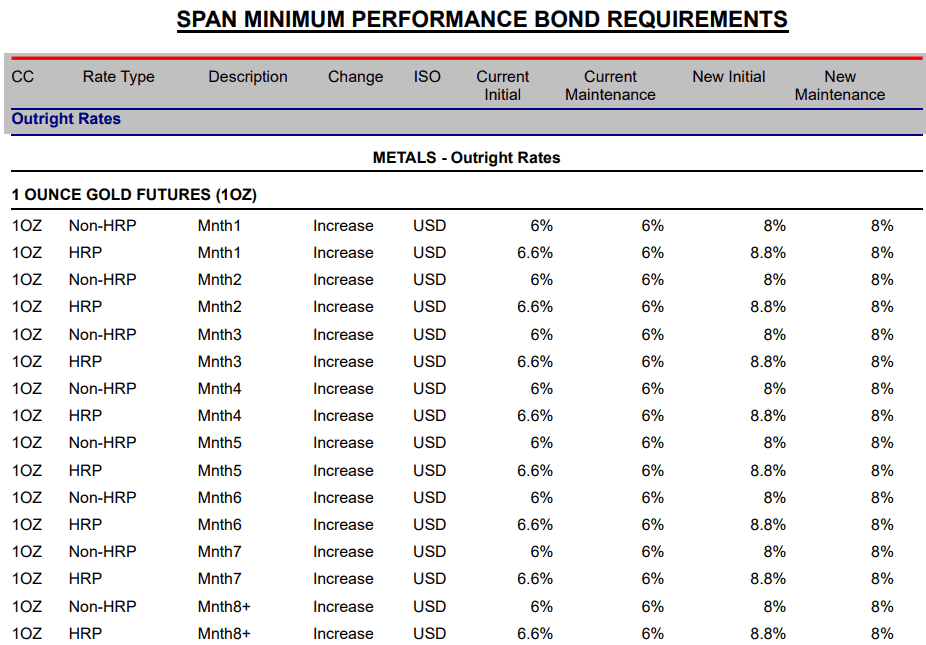Click the Change column header
Viewport: 926px width, 645px height.
click(356, 77)
